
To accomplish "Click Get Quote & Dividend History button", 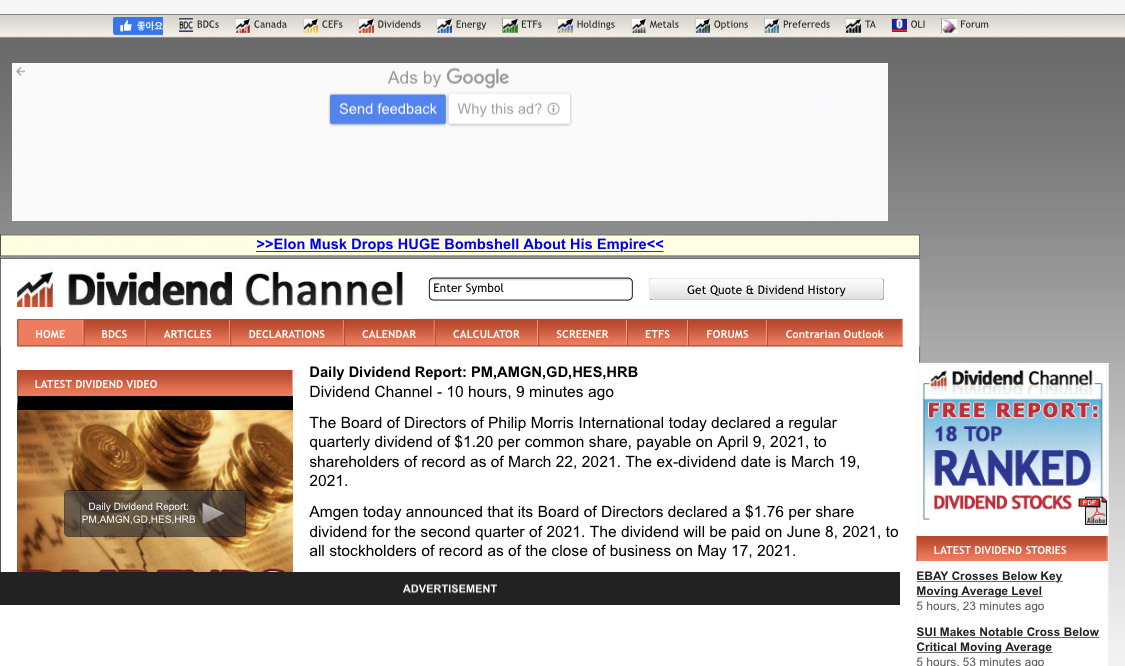I will tap(766, 289).
